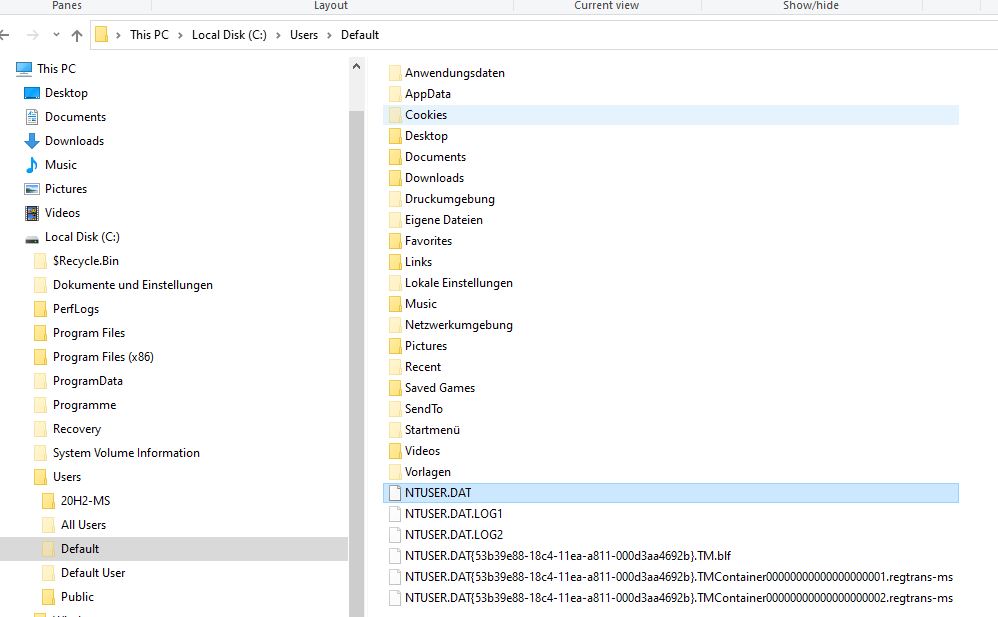
Task: Select Default User in the tree
Action: (93, 573)
